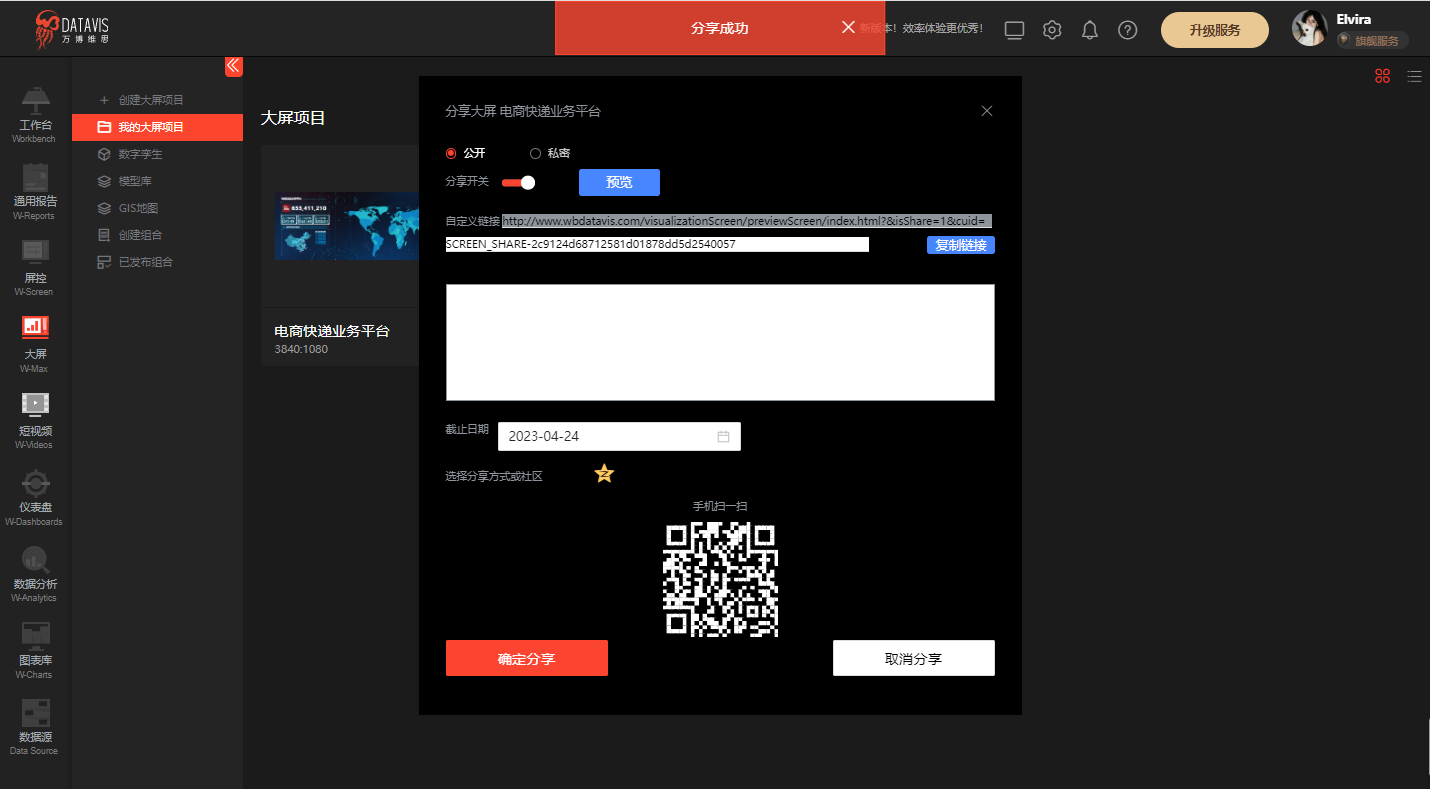
Task: Toggle the 分享开关 share switch
Action: [x=519, y=182]
